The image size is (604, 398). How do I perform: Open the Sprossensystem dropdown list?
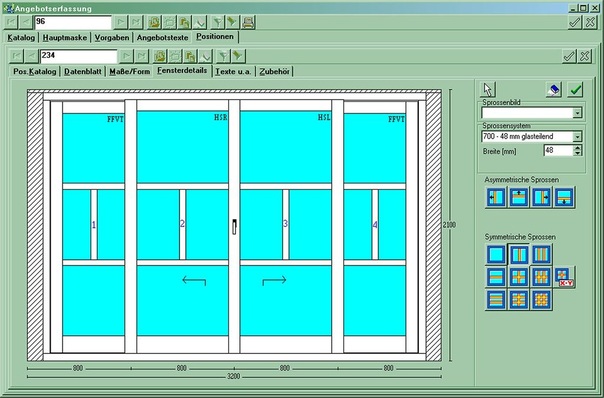[x=577, y=136]
